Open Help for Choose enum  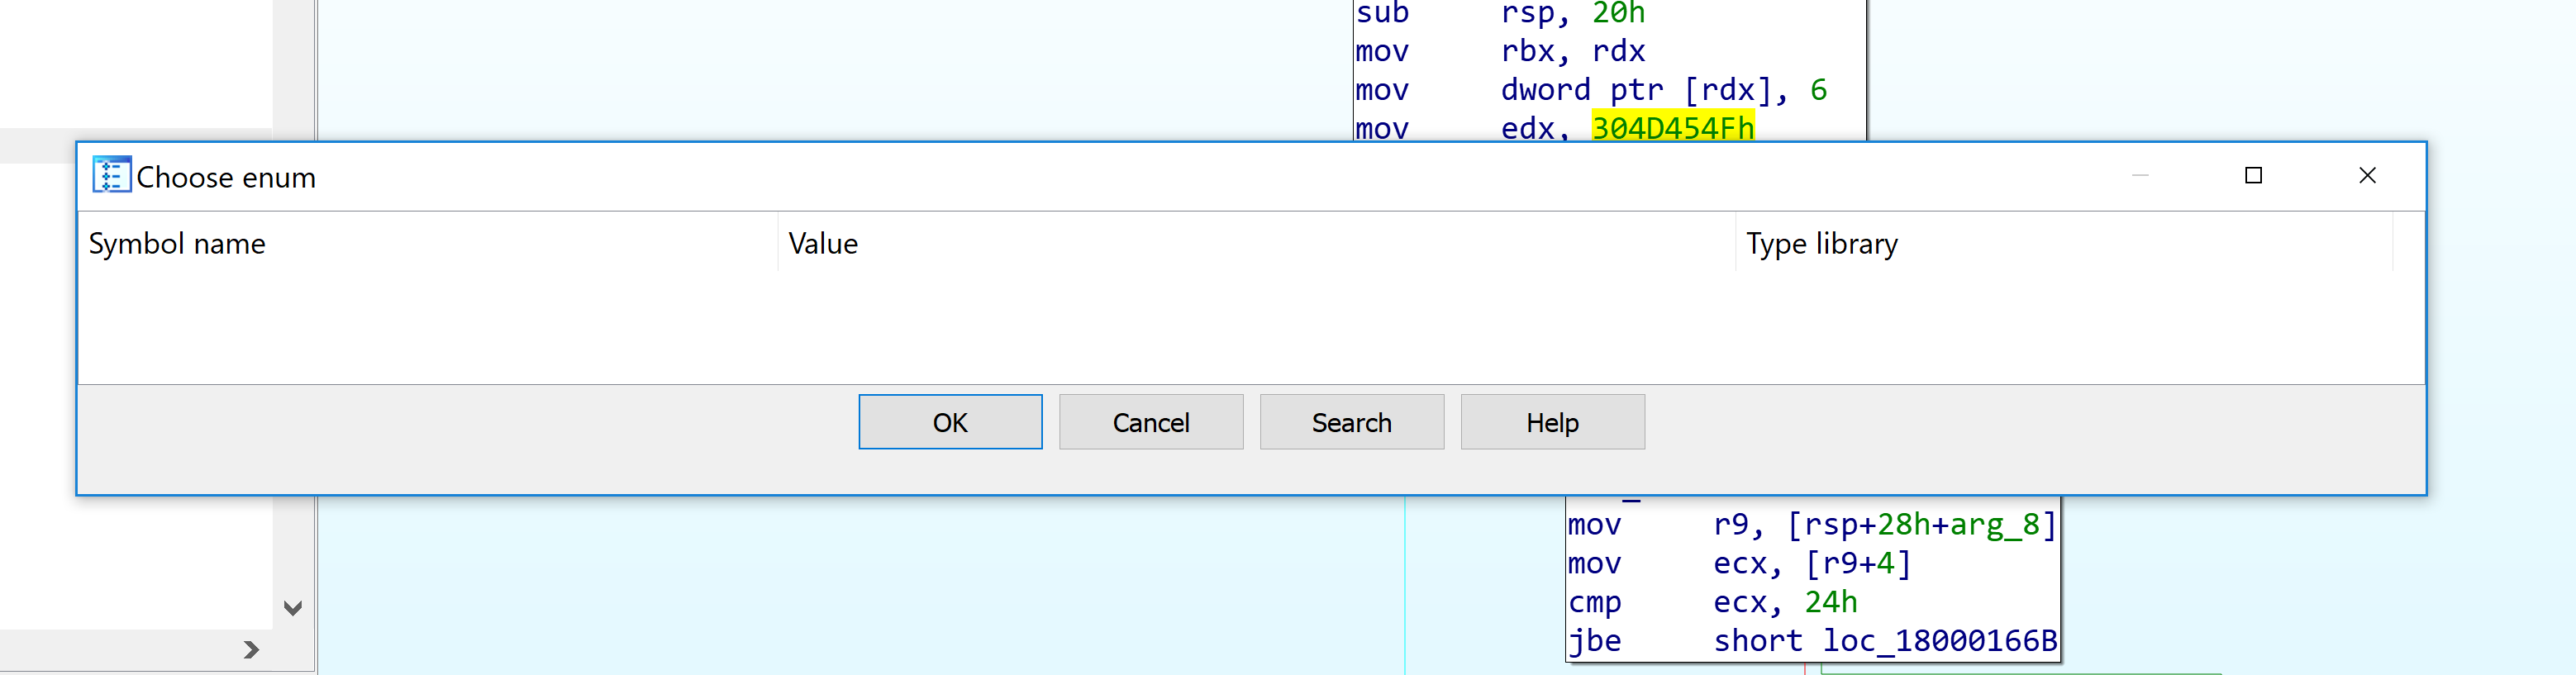click(1552, 422)
